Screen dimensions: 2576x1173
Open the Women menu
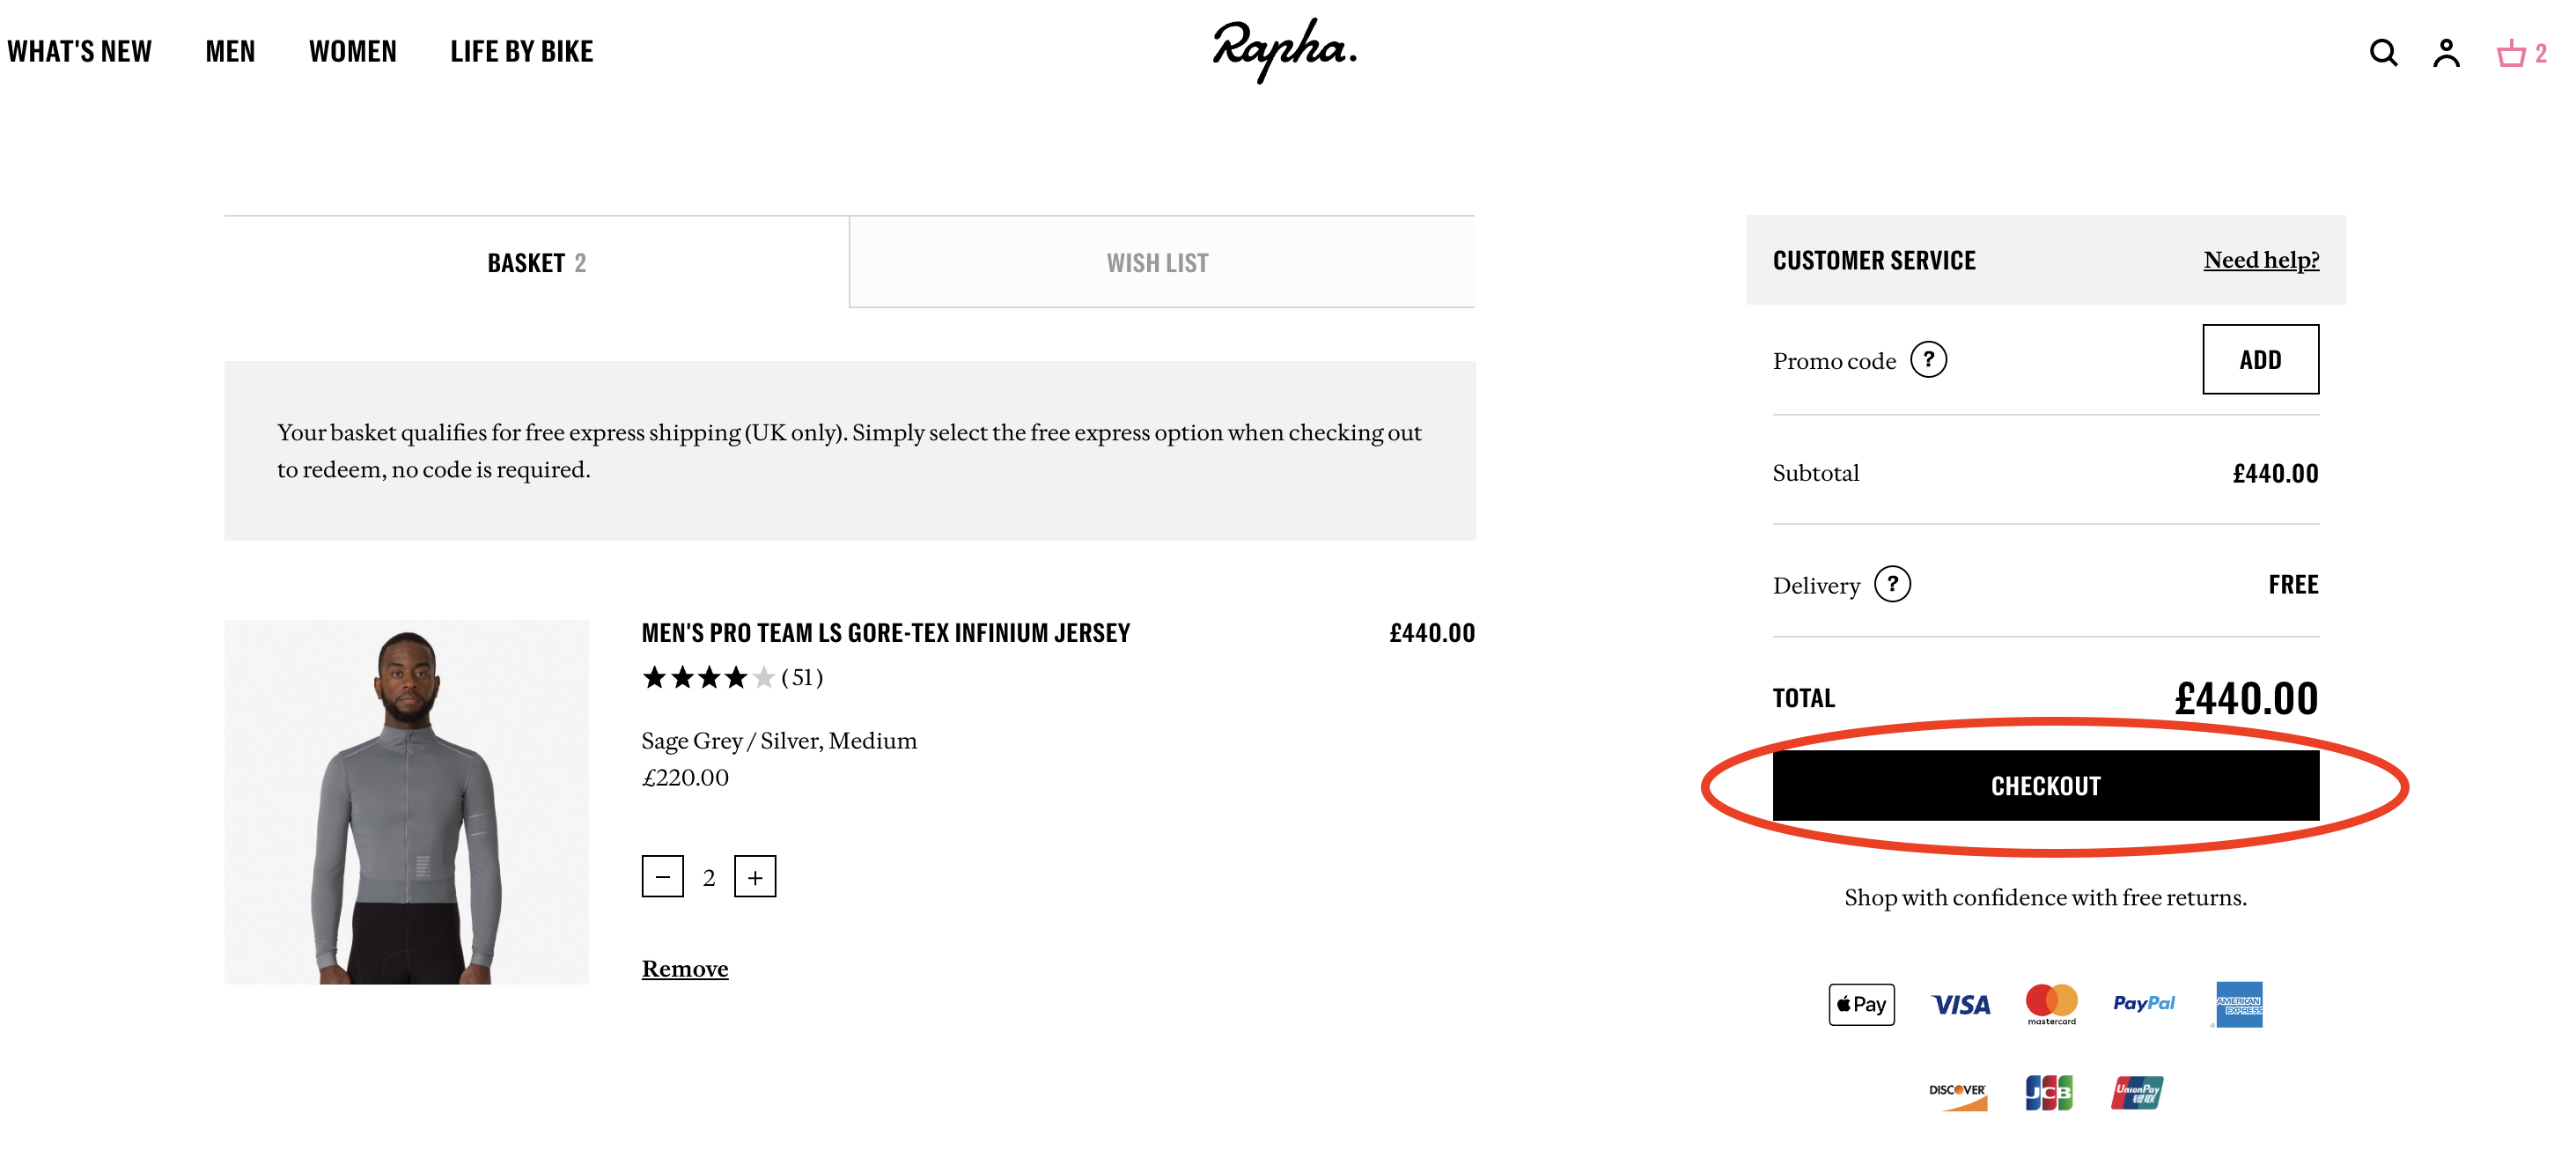pos(352,52)
